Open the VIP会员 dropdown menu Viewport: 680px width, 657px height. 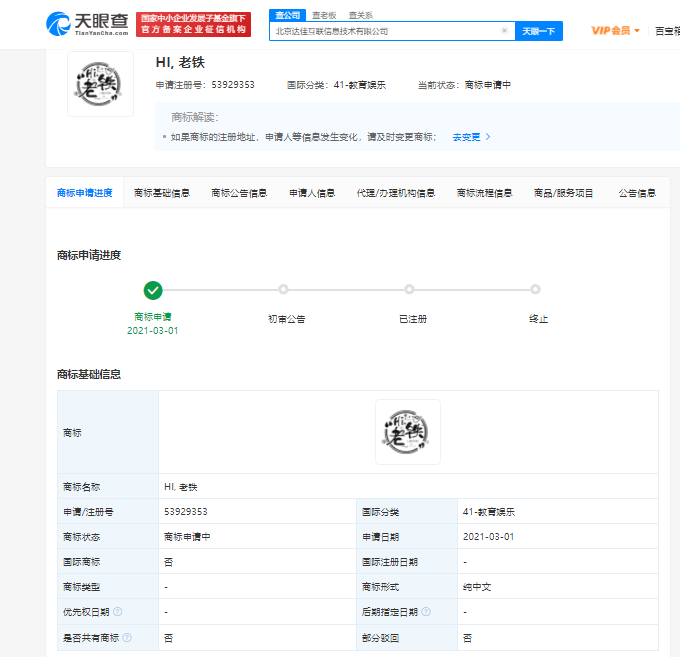click(615, 31)
